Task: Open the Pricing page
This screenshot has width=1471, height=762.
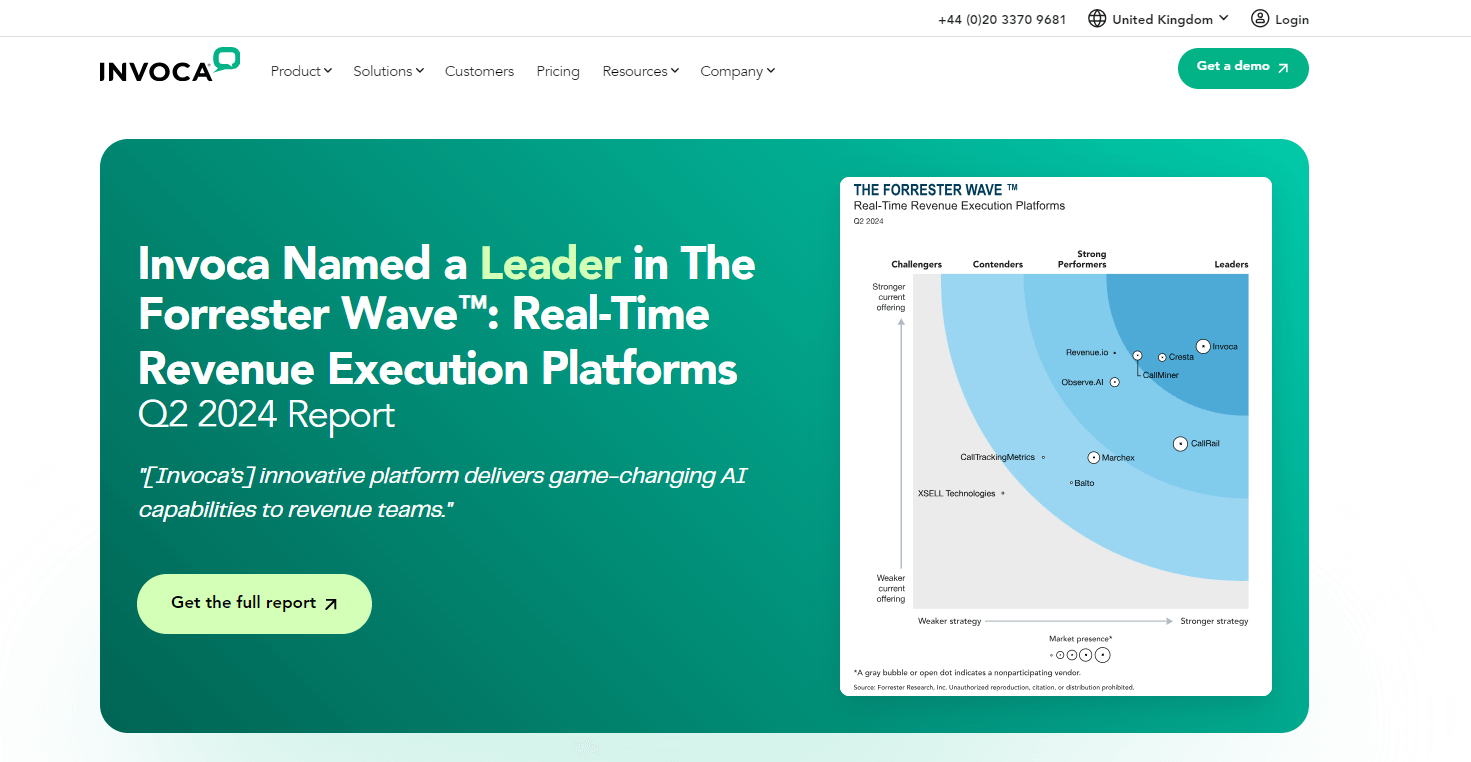Action: pos(558,71)
